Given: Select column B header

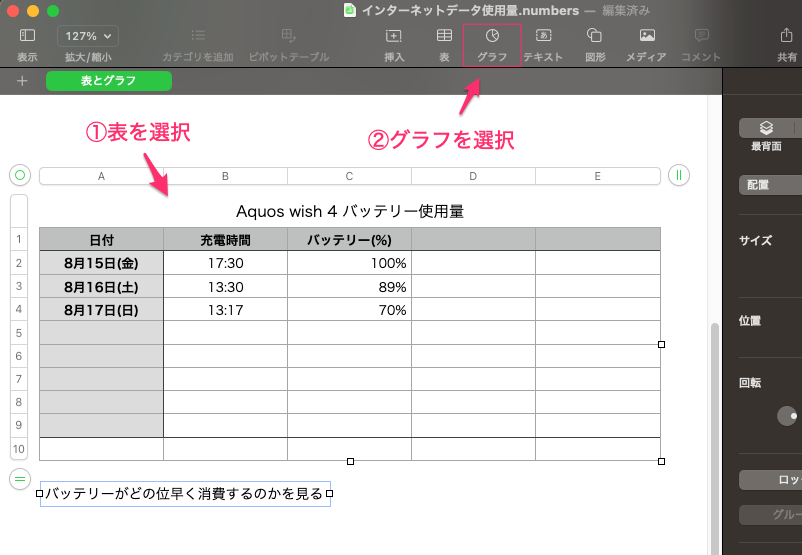Looking at the screenshot, I should tap(225, 176).
